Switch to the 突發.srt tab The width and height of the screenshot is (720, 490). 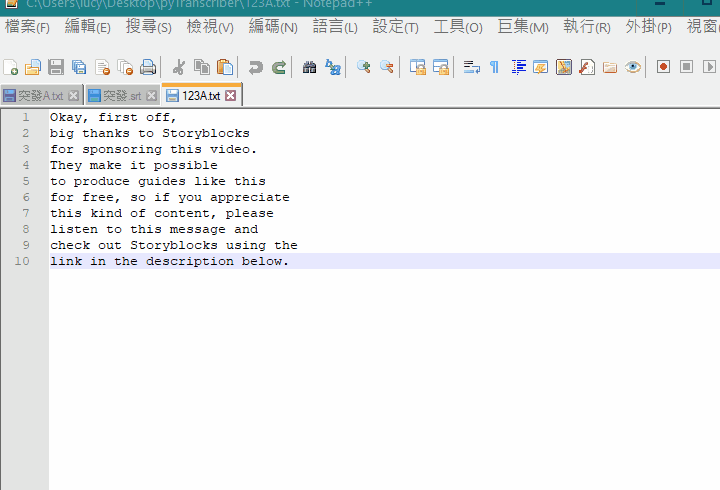point(122,96)
